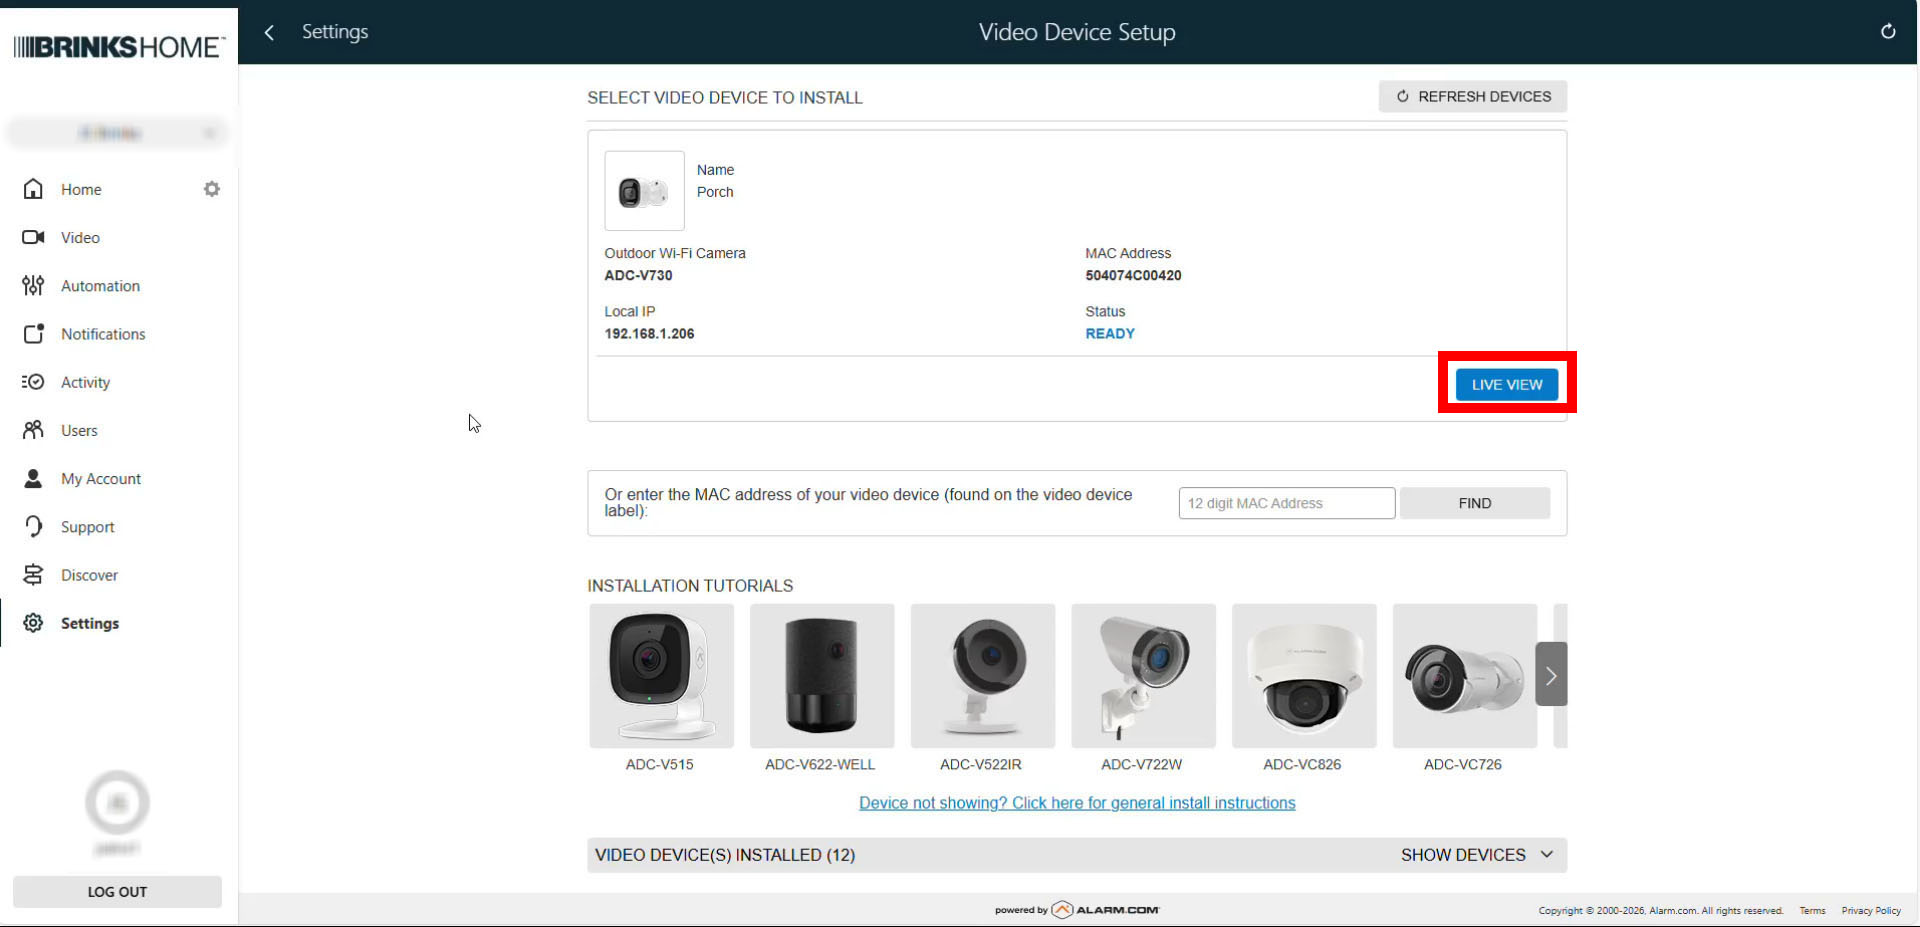Open ADC-VC726 installation tutorial thumbnail
Viewport: 1920px width, 927px height.
click(x=1465, y=676)
